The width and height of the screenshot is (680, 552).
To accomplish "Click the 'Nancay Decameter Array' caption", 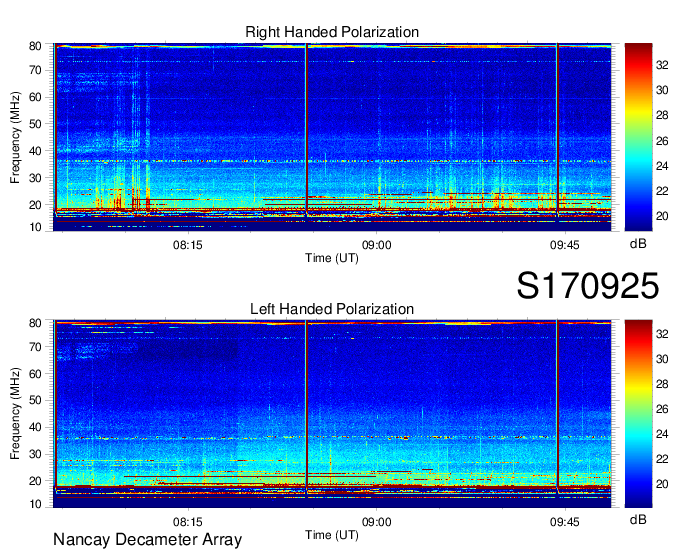I will point(147,540).
